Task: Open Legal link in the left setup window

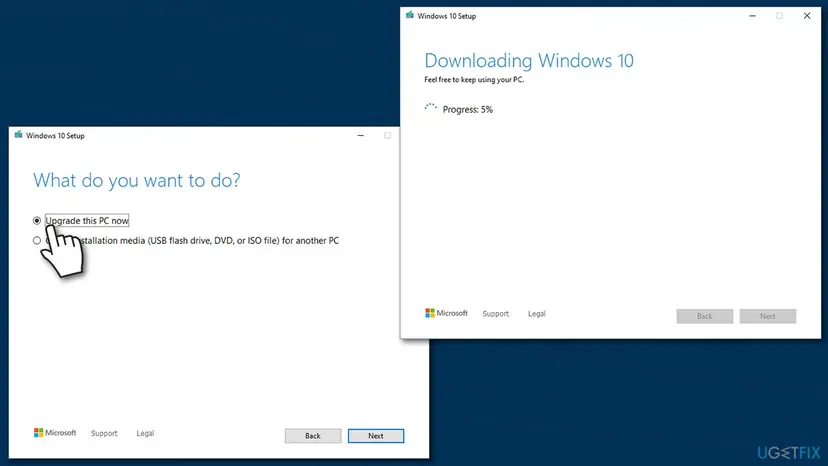Action: [145, 433]
